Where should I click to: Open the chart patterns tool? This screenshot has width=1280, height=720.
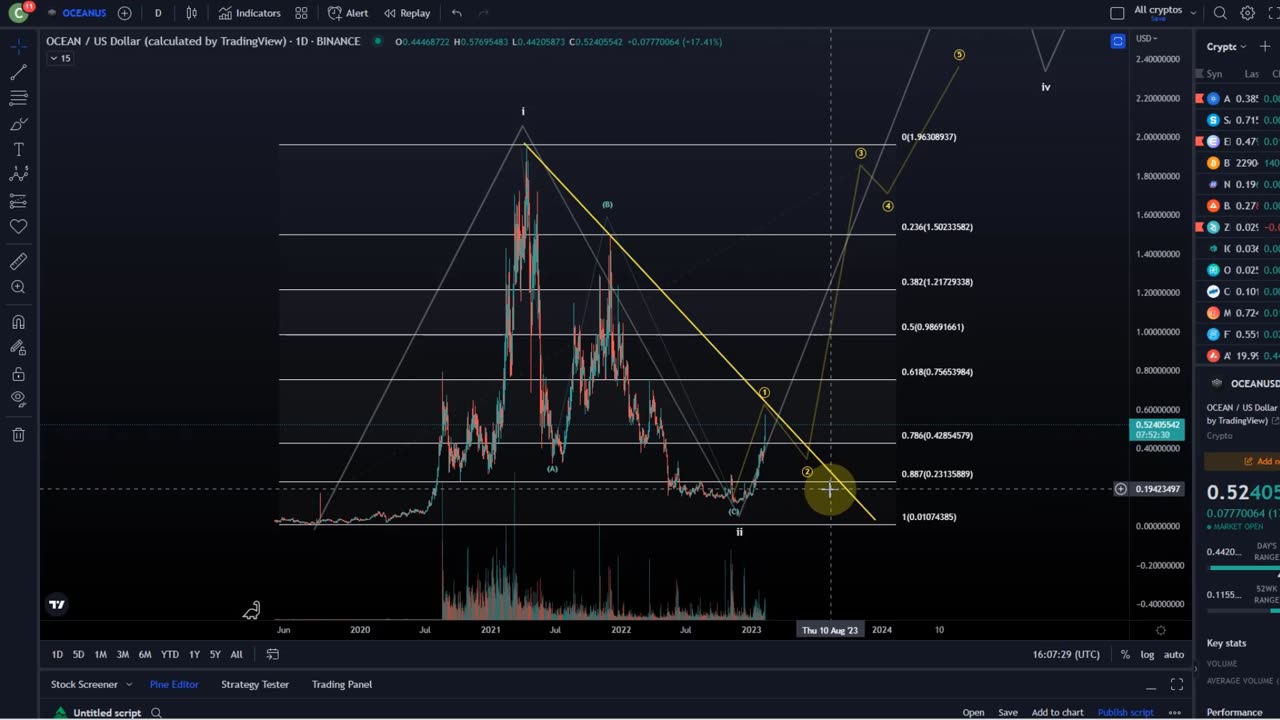18,175
